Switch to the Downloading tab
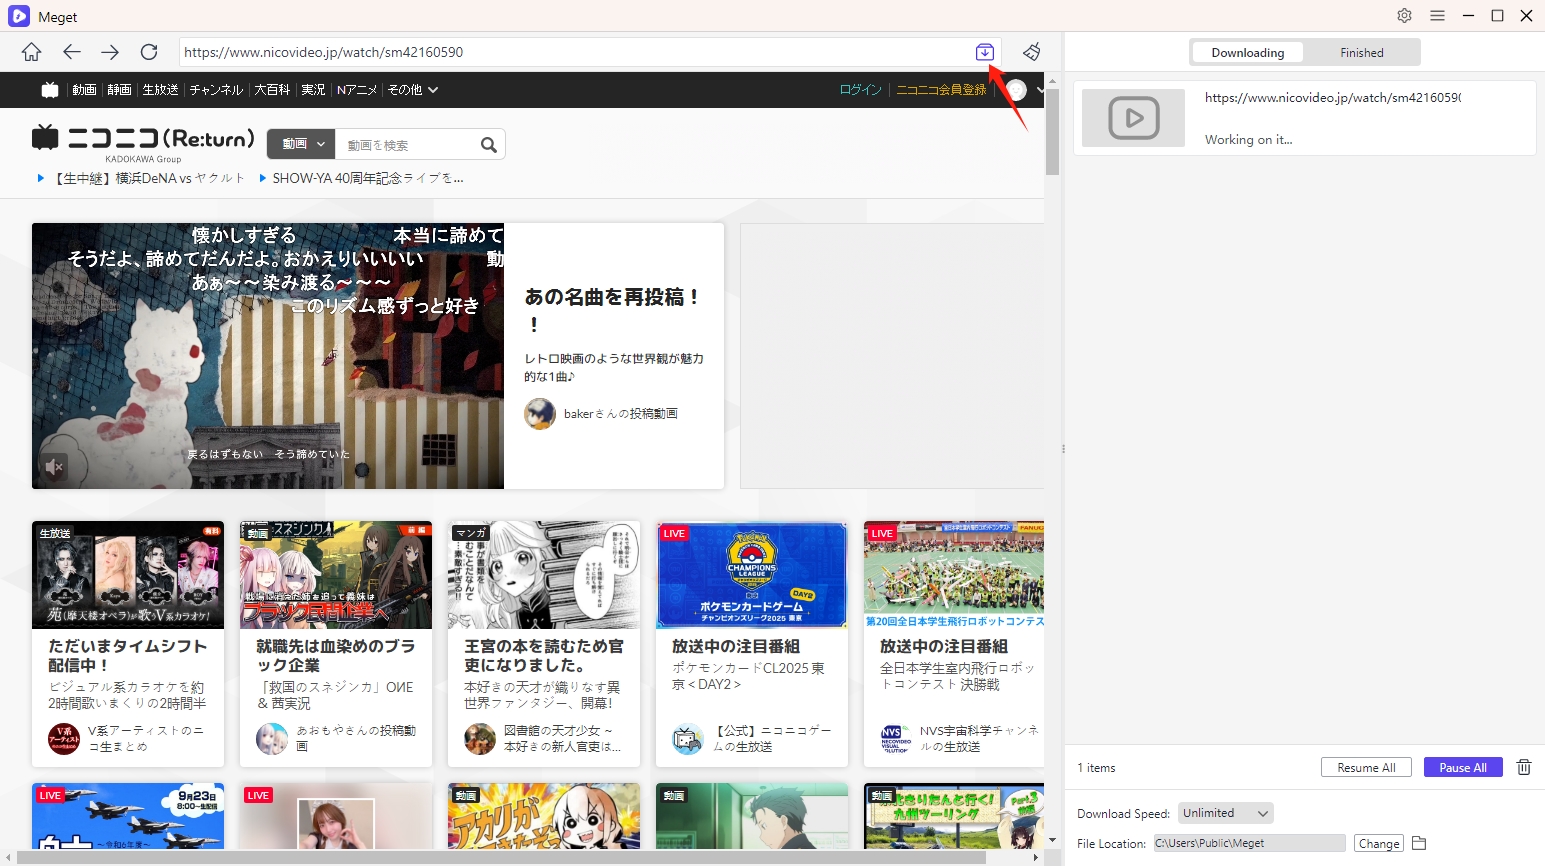 click(1247, 53)
